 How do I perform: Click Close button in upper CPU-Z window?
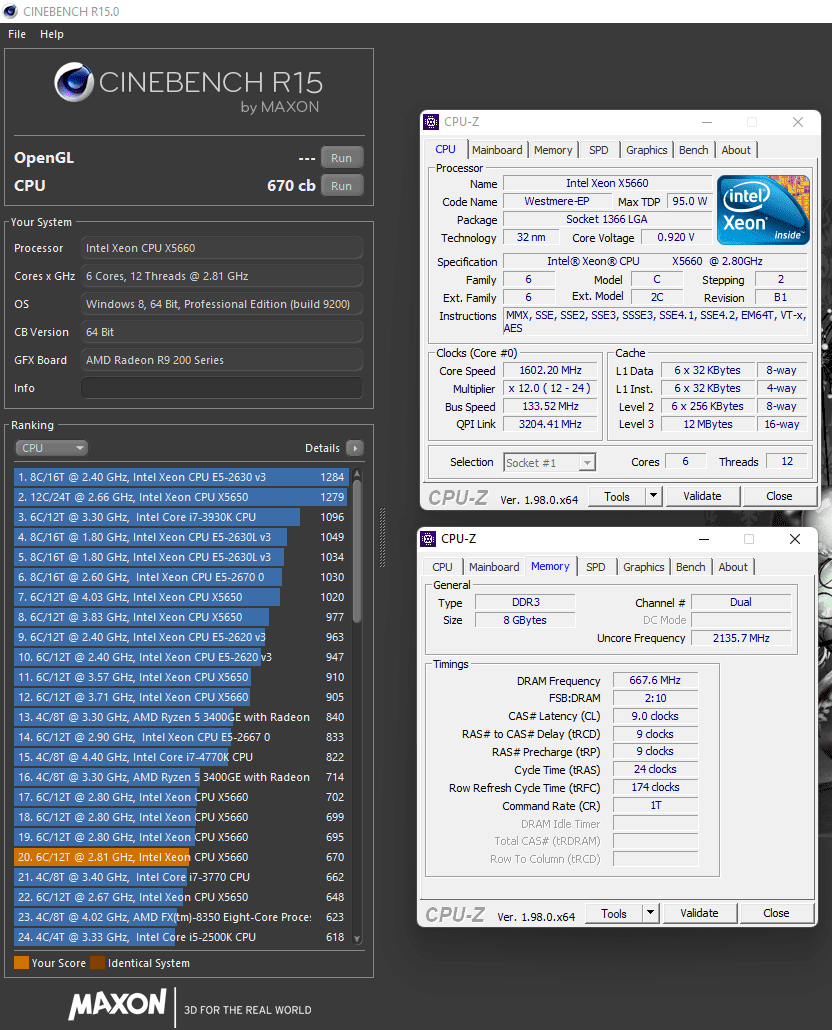click(779, 496)
